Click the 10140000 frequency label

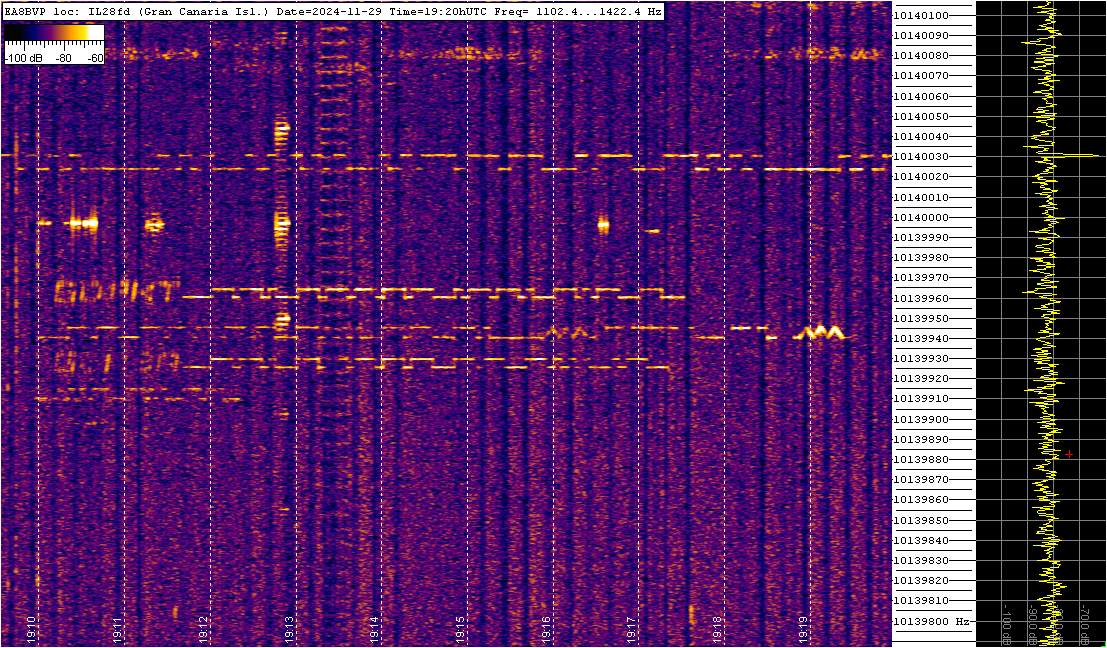point(921,217)
